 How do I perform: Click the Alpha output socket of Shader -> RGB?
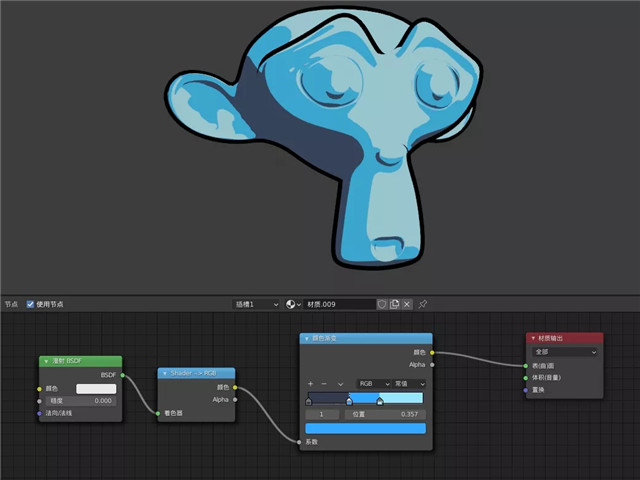235,400
